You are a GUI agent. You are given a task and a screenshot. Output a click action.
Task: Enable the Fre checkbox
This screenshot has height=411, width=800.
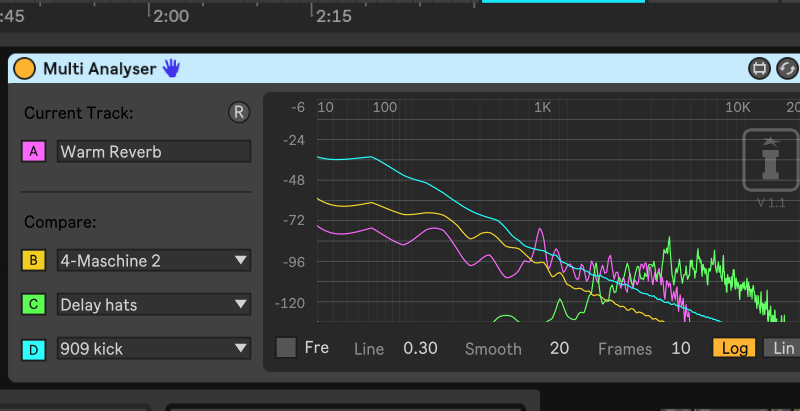[x=287, y=348]
